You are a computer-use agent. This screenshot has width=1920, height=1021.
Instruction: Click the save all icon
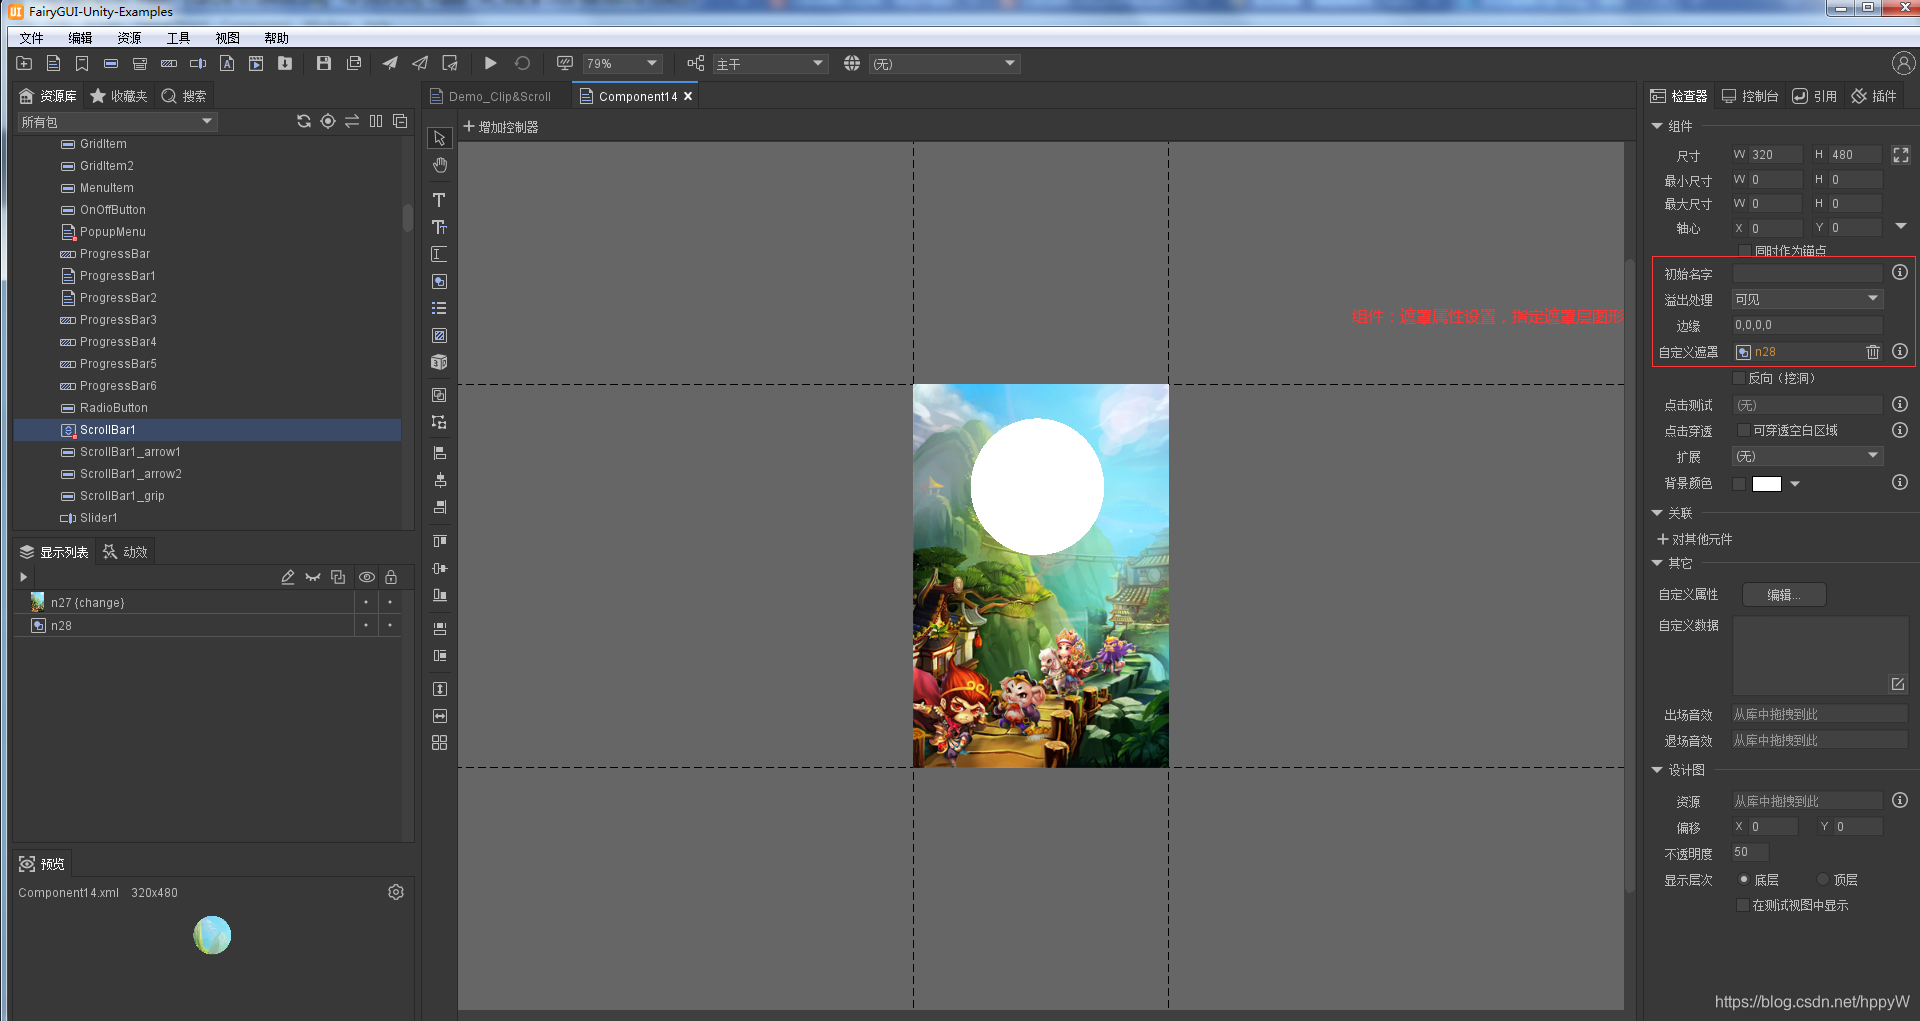353,63
